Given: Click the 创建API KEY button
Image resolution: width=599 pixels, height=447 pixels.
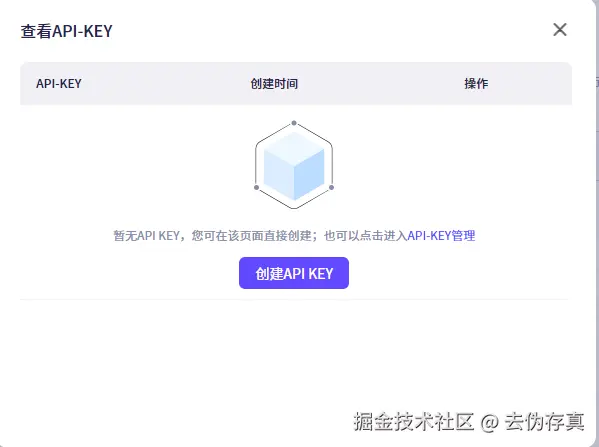Looking at the screenshot, I should pyautogui.click(x=294, y=273).
